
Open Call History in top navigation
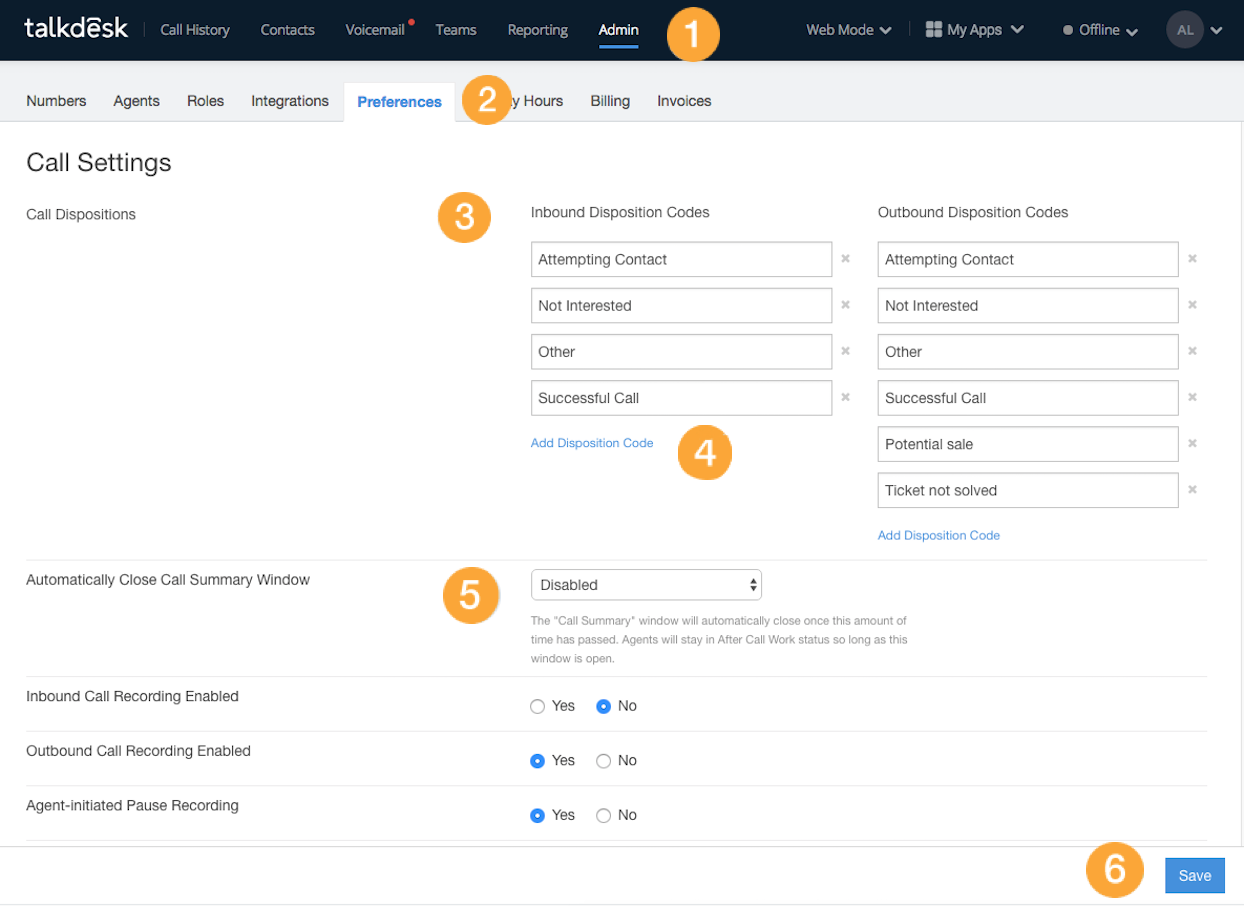click(x=195, y=30)
